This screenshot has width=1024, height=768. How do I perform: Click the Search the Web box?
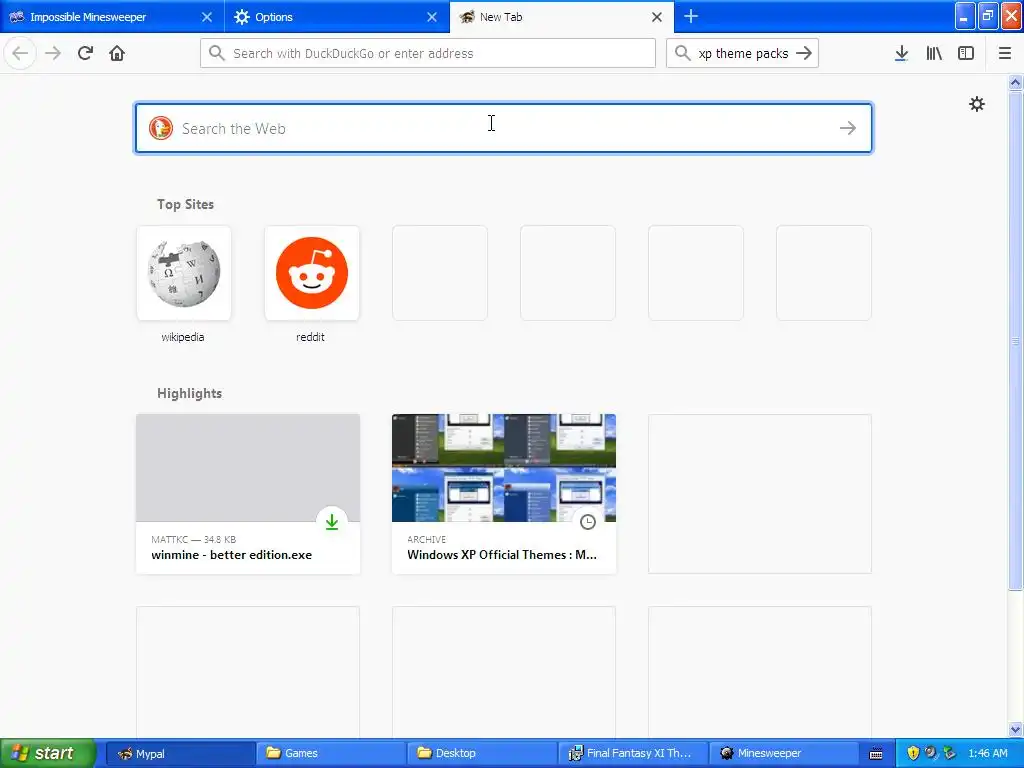coord(504,128)
